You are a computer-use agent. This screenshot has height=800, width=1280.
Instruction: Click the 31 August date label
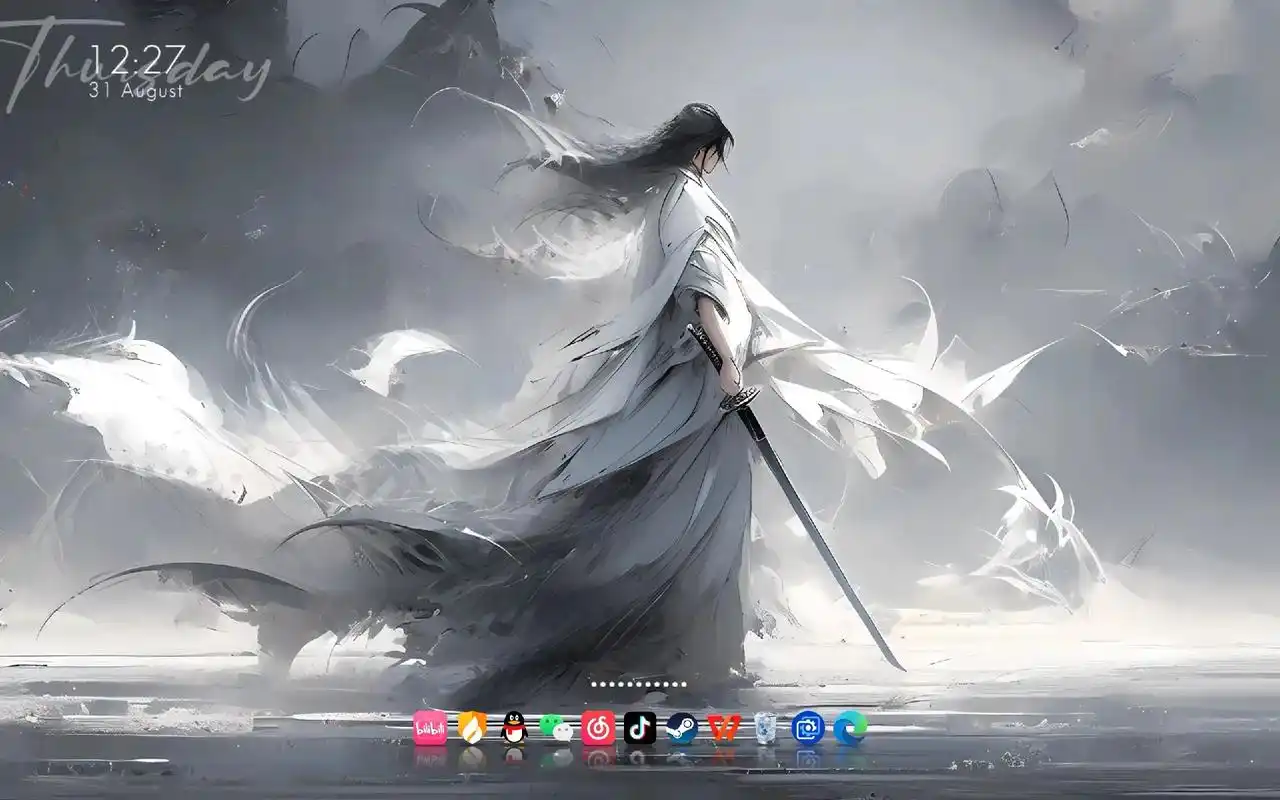[x=136, y=92]
